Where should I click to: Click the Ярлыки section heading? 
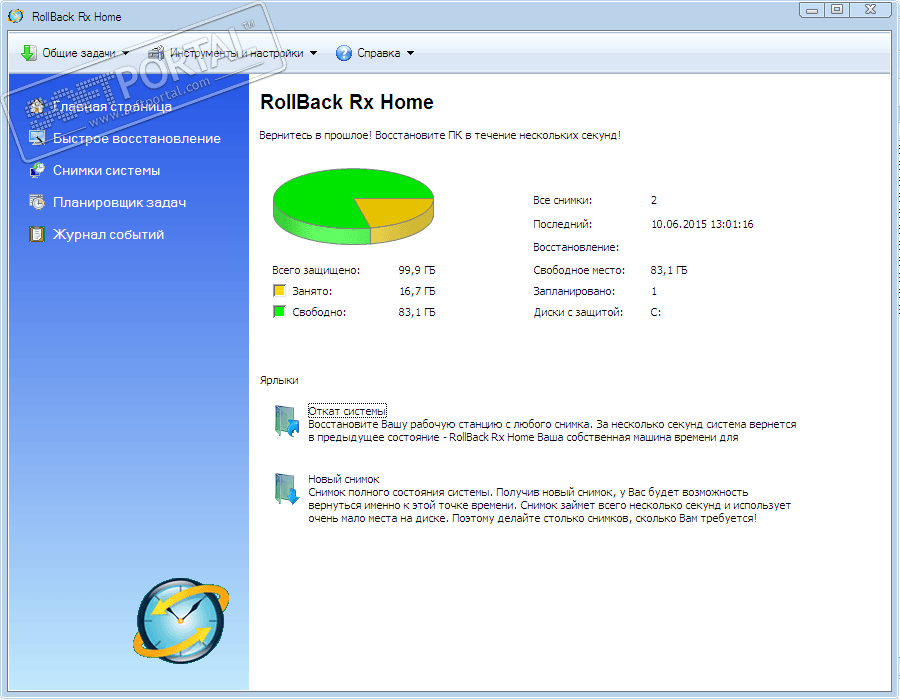click(279, 380)
